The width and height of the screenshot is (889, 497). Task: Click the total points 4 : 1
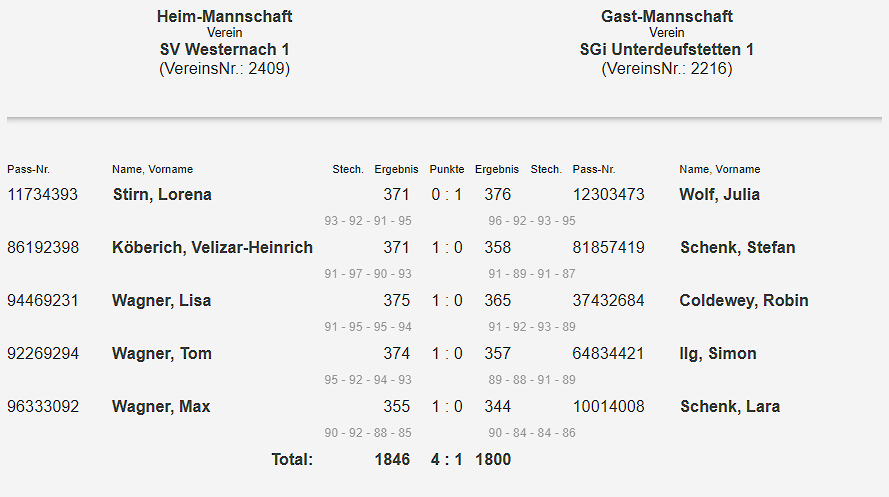click(x=447, y=460)
